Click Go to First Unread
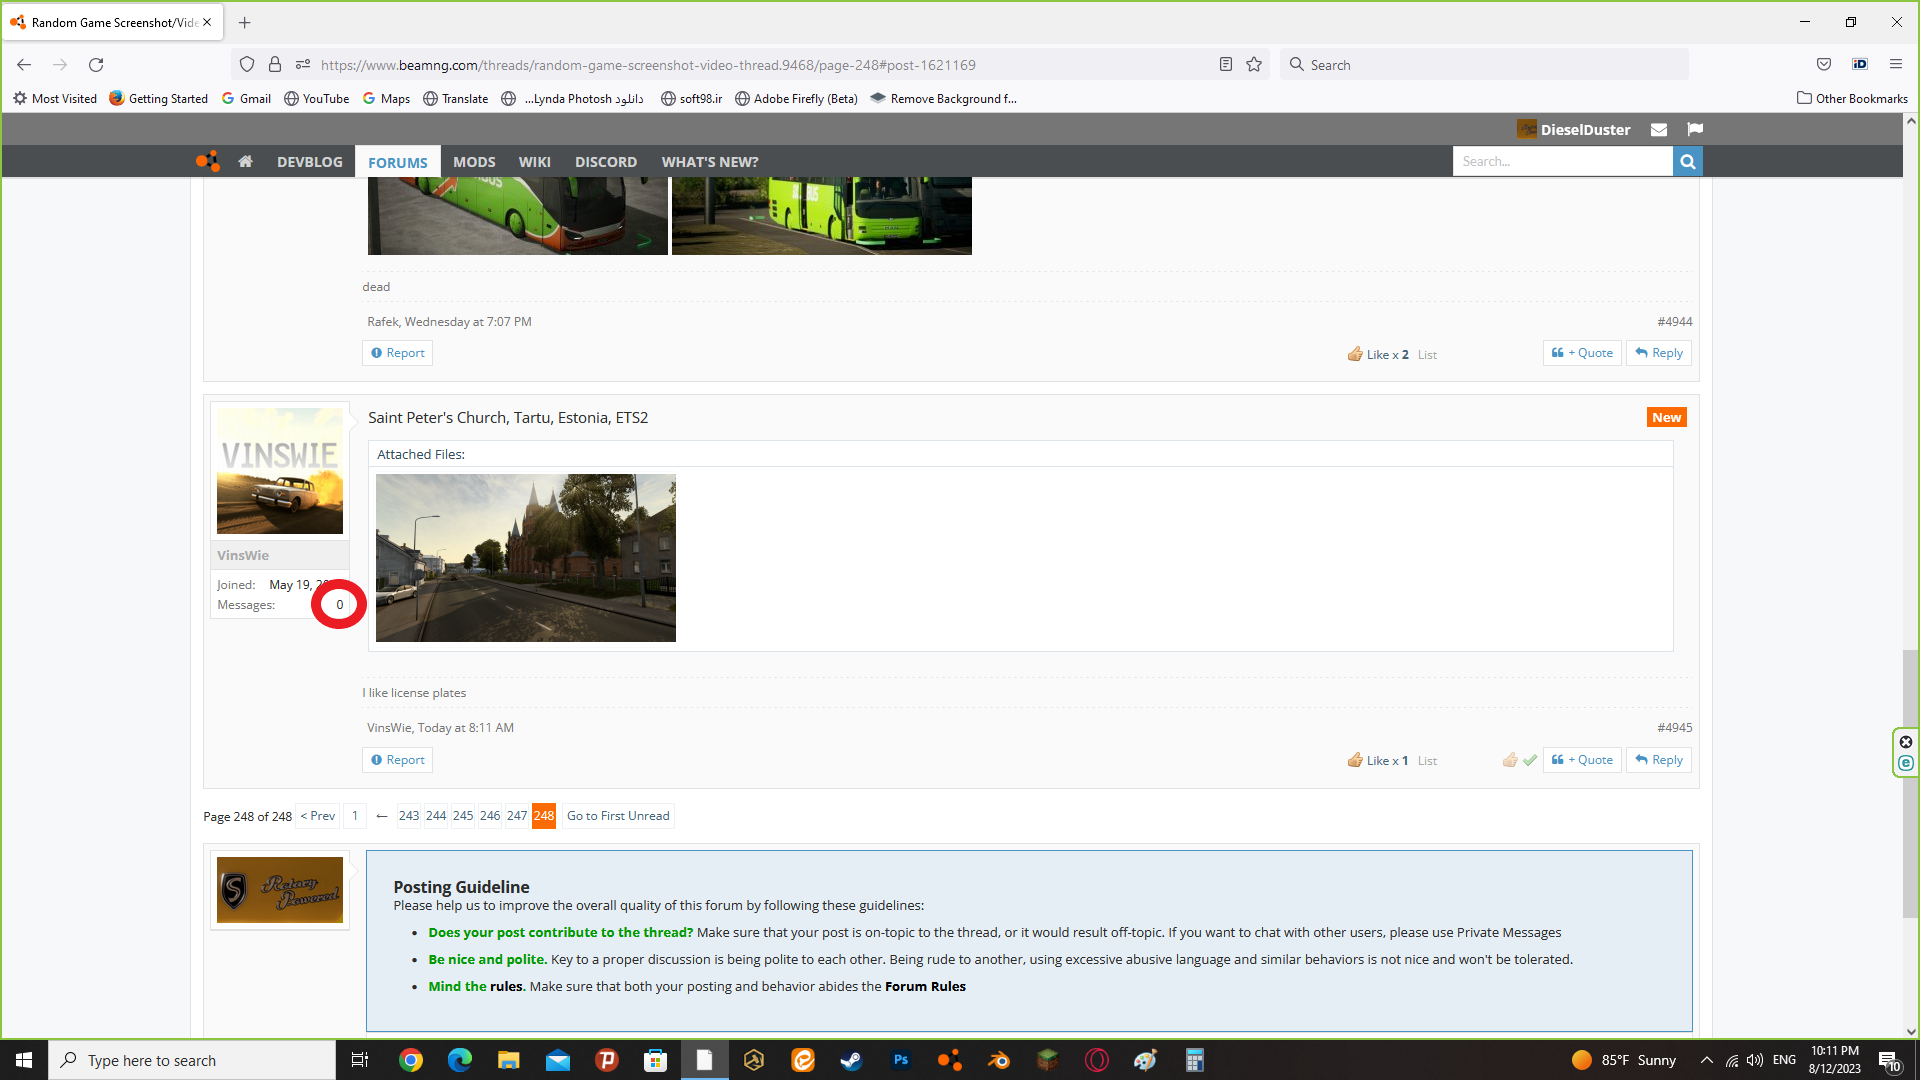Image resolution: width=1920 pixels, height=1080 pixels. [618, 816]
